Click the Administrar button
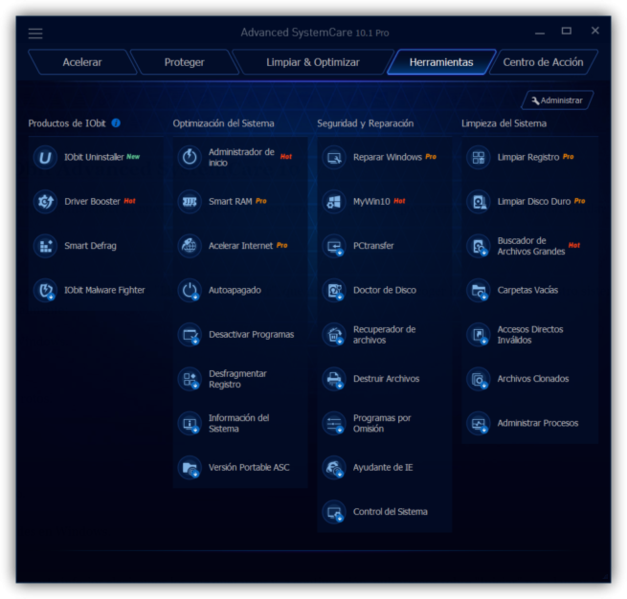 557,100
